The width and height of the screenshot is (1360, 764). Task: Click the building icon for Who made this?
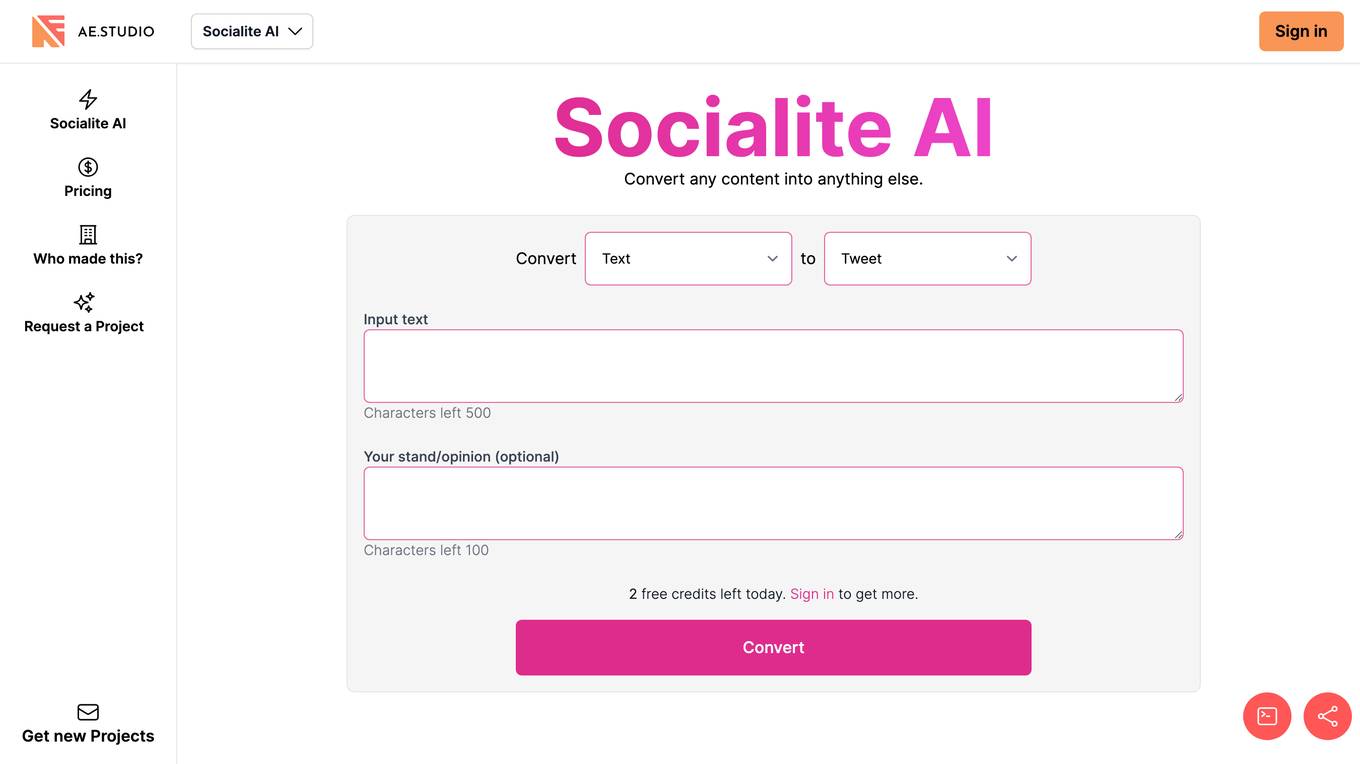coord(87,234)
